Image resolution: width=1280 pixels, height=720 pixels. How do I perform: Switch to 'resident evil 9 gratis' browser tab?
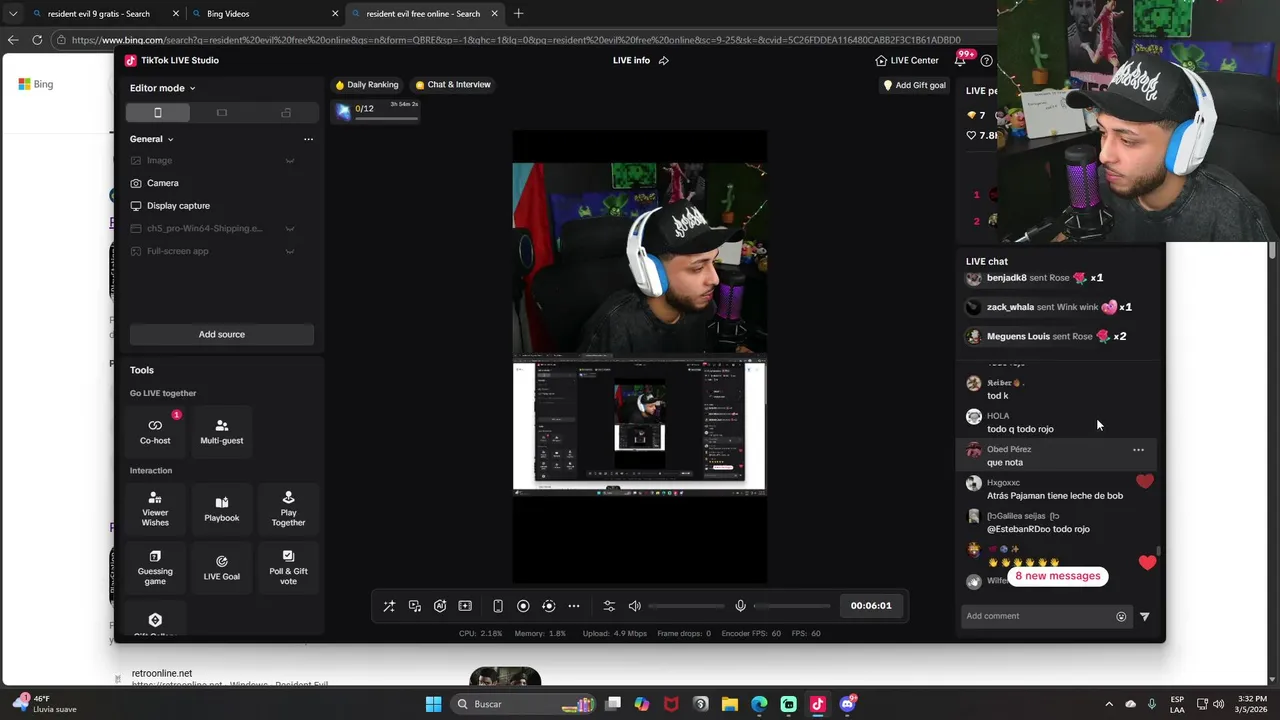[x=97, y=14]
